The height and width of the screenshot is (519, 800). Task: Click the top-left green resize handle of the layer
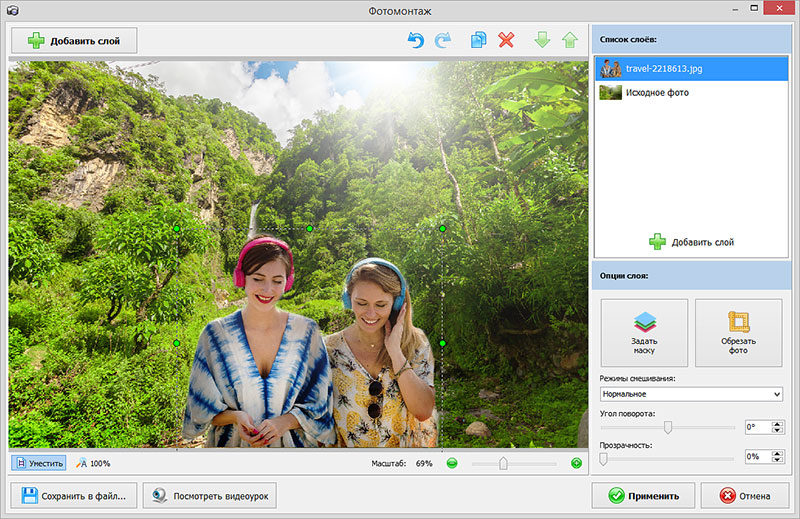177,229
